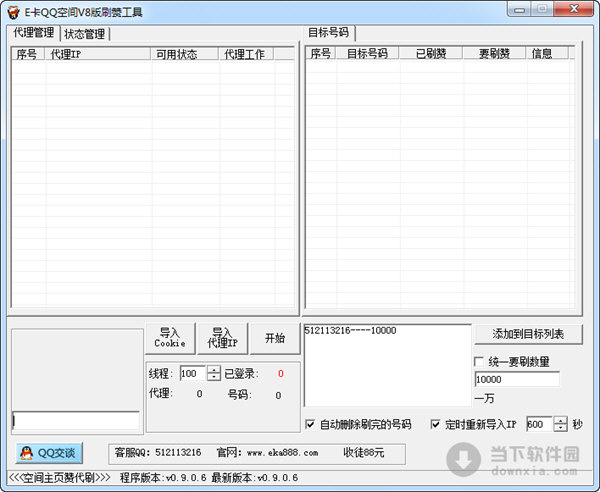The height and width of the screenshot is (492, 600).
Task: Click 最新版本:v0.9.0.6 status text
Action: tap(255, 477)
